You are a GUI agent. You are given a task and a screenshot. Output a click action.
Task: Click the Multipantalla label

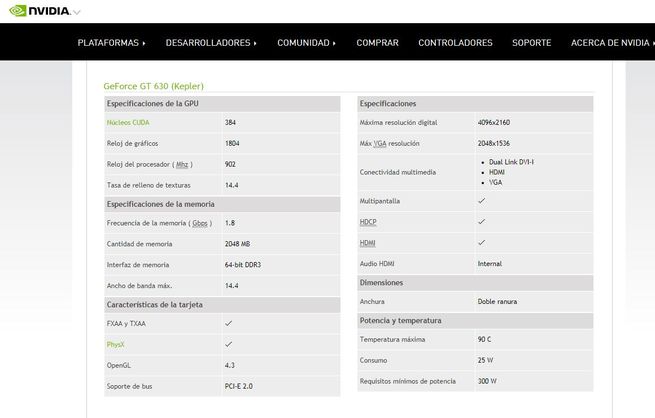click(x=380, y=201)
